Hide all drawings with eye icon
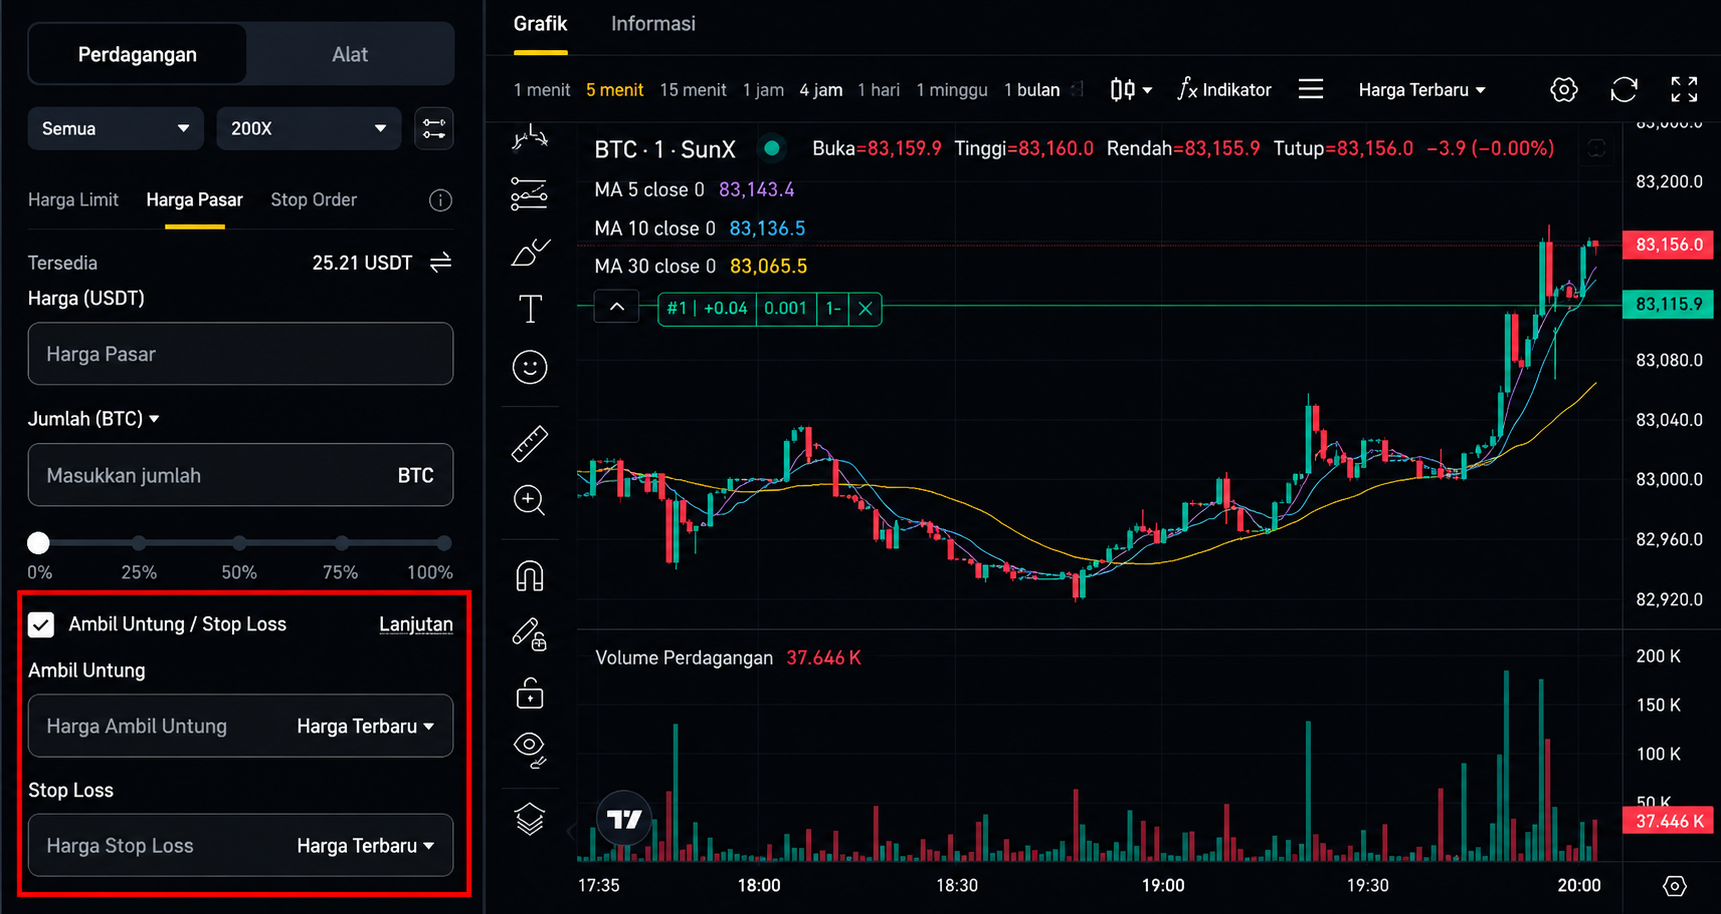 (529, 749)
